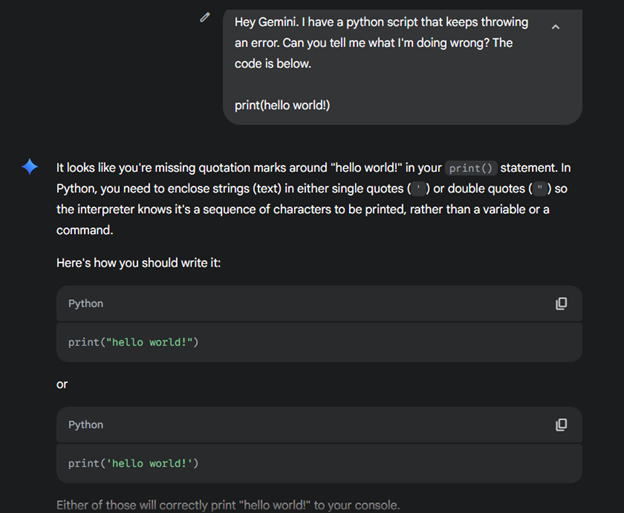Click the "Either of those will correctly print" sentence
This screenshot has width=624, height=513.
[228, 505]
